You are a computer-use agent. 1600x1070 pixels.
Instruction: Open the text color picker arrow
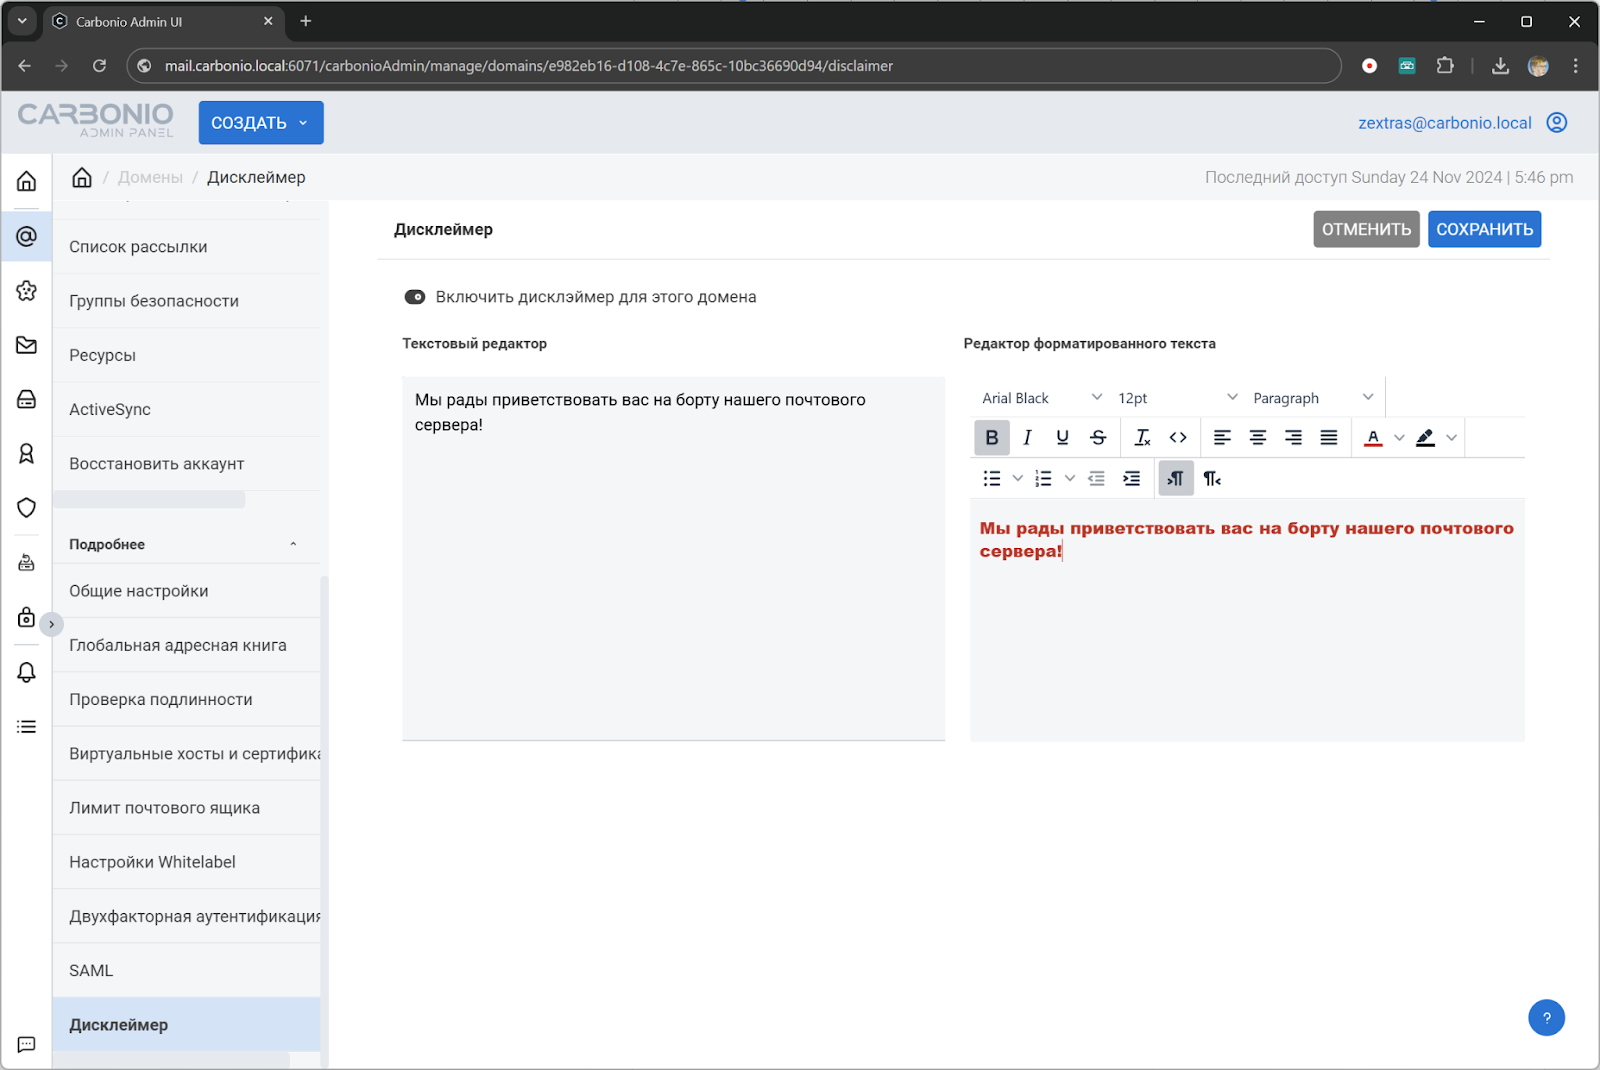pos(1399,437)
